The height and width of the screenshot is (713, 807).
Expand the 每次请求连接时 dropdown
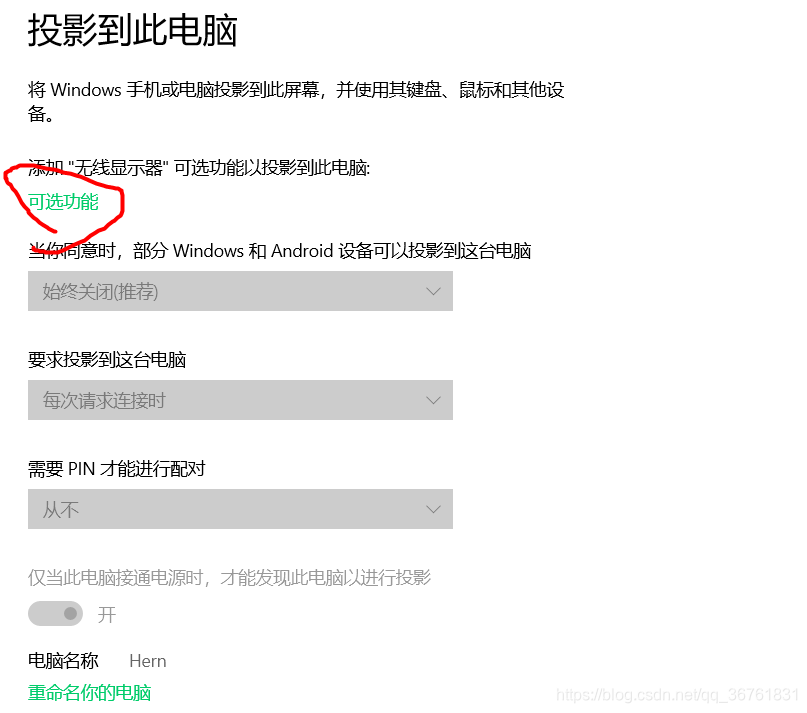(240, 400)
